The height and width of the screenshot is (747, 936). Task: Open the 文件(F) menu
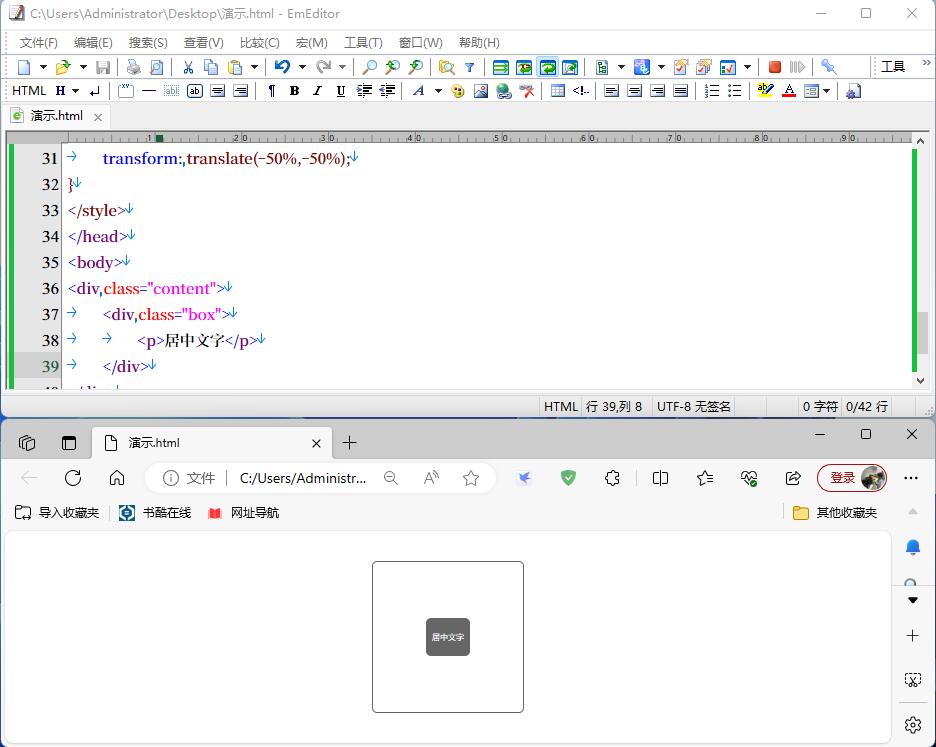[39, 42]
